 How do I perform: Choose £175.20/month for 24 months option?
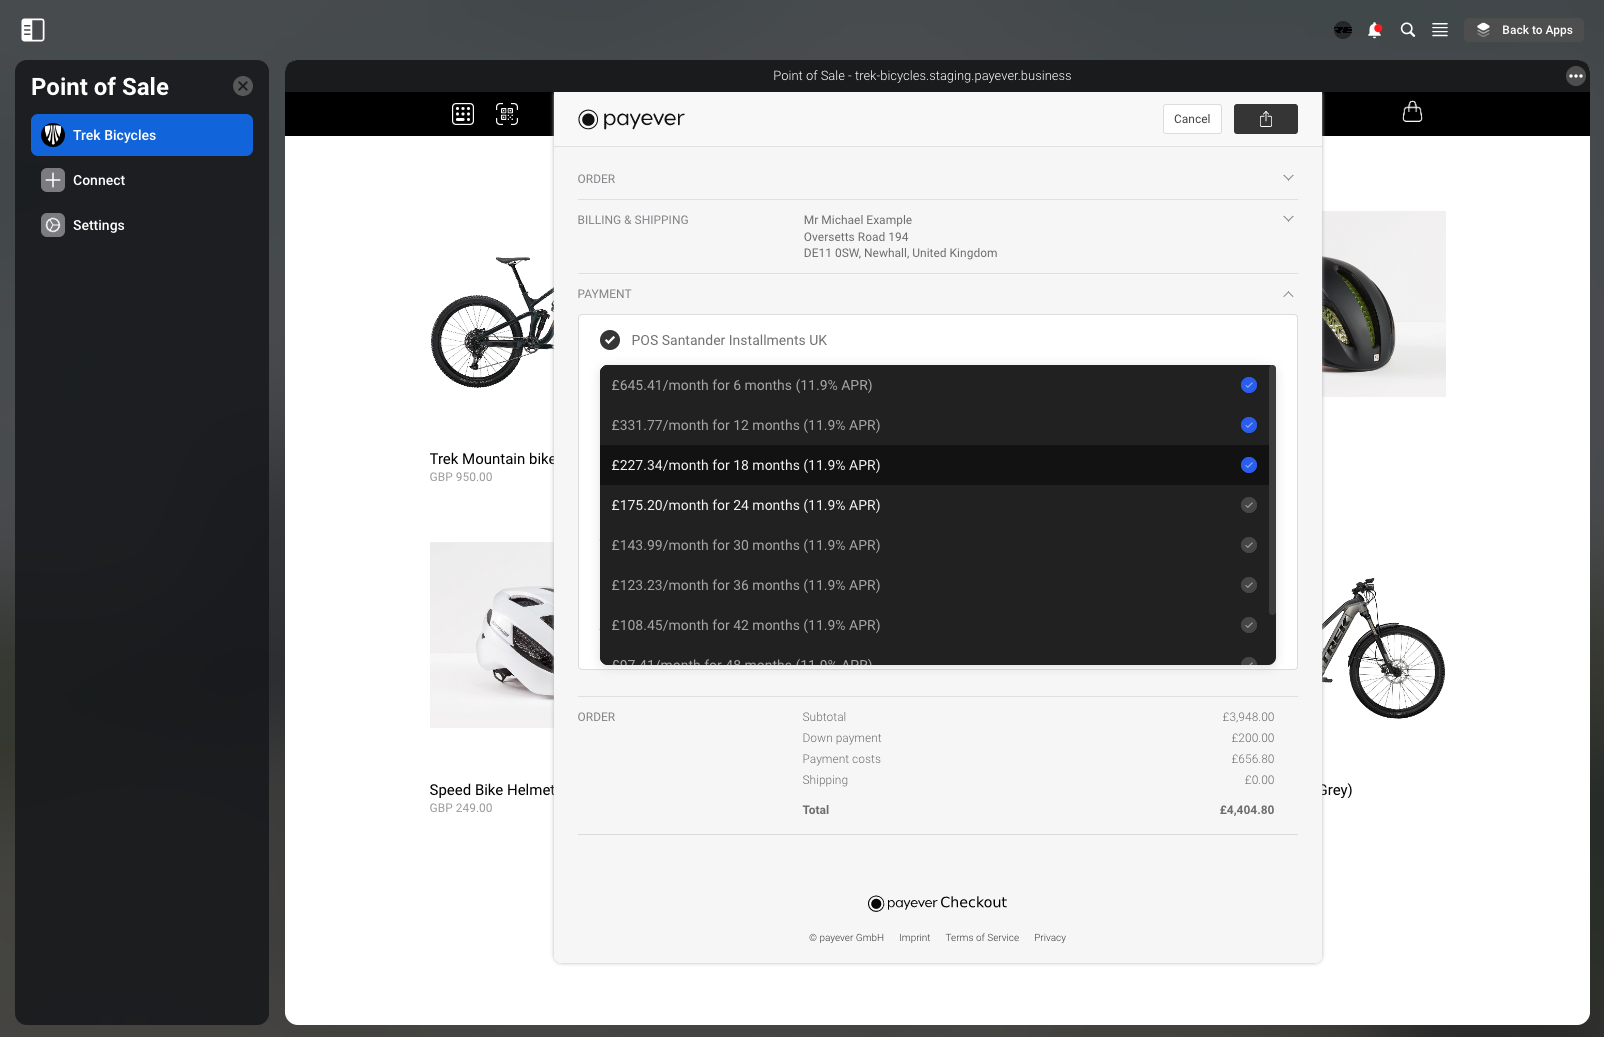934,505
